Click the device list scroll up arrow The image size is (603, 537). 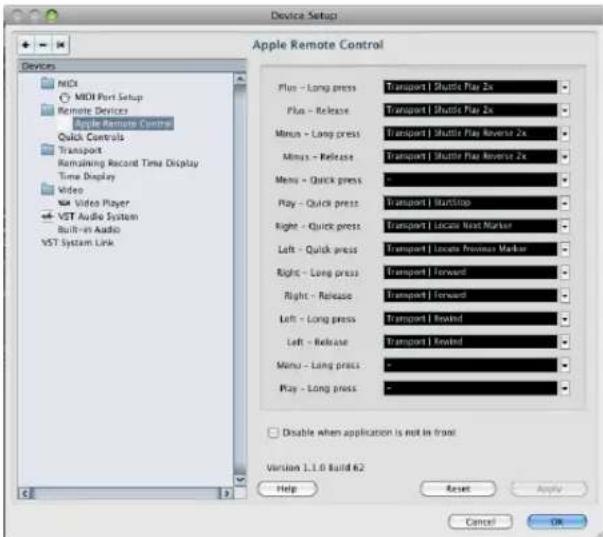[240, 78]
